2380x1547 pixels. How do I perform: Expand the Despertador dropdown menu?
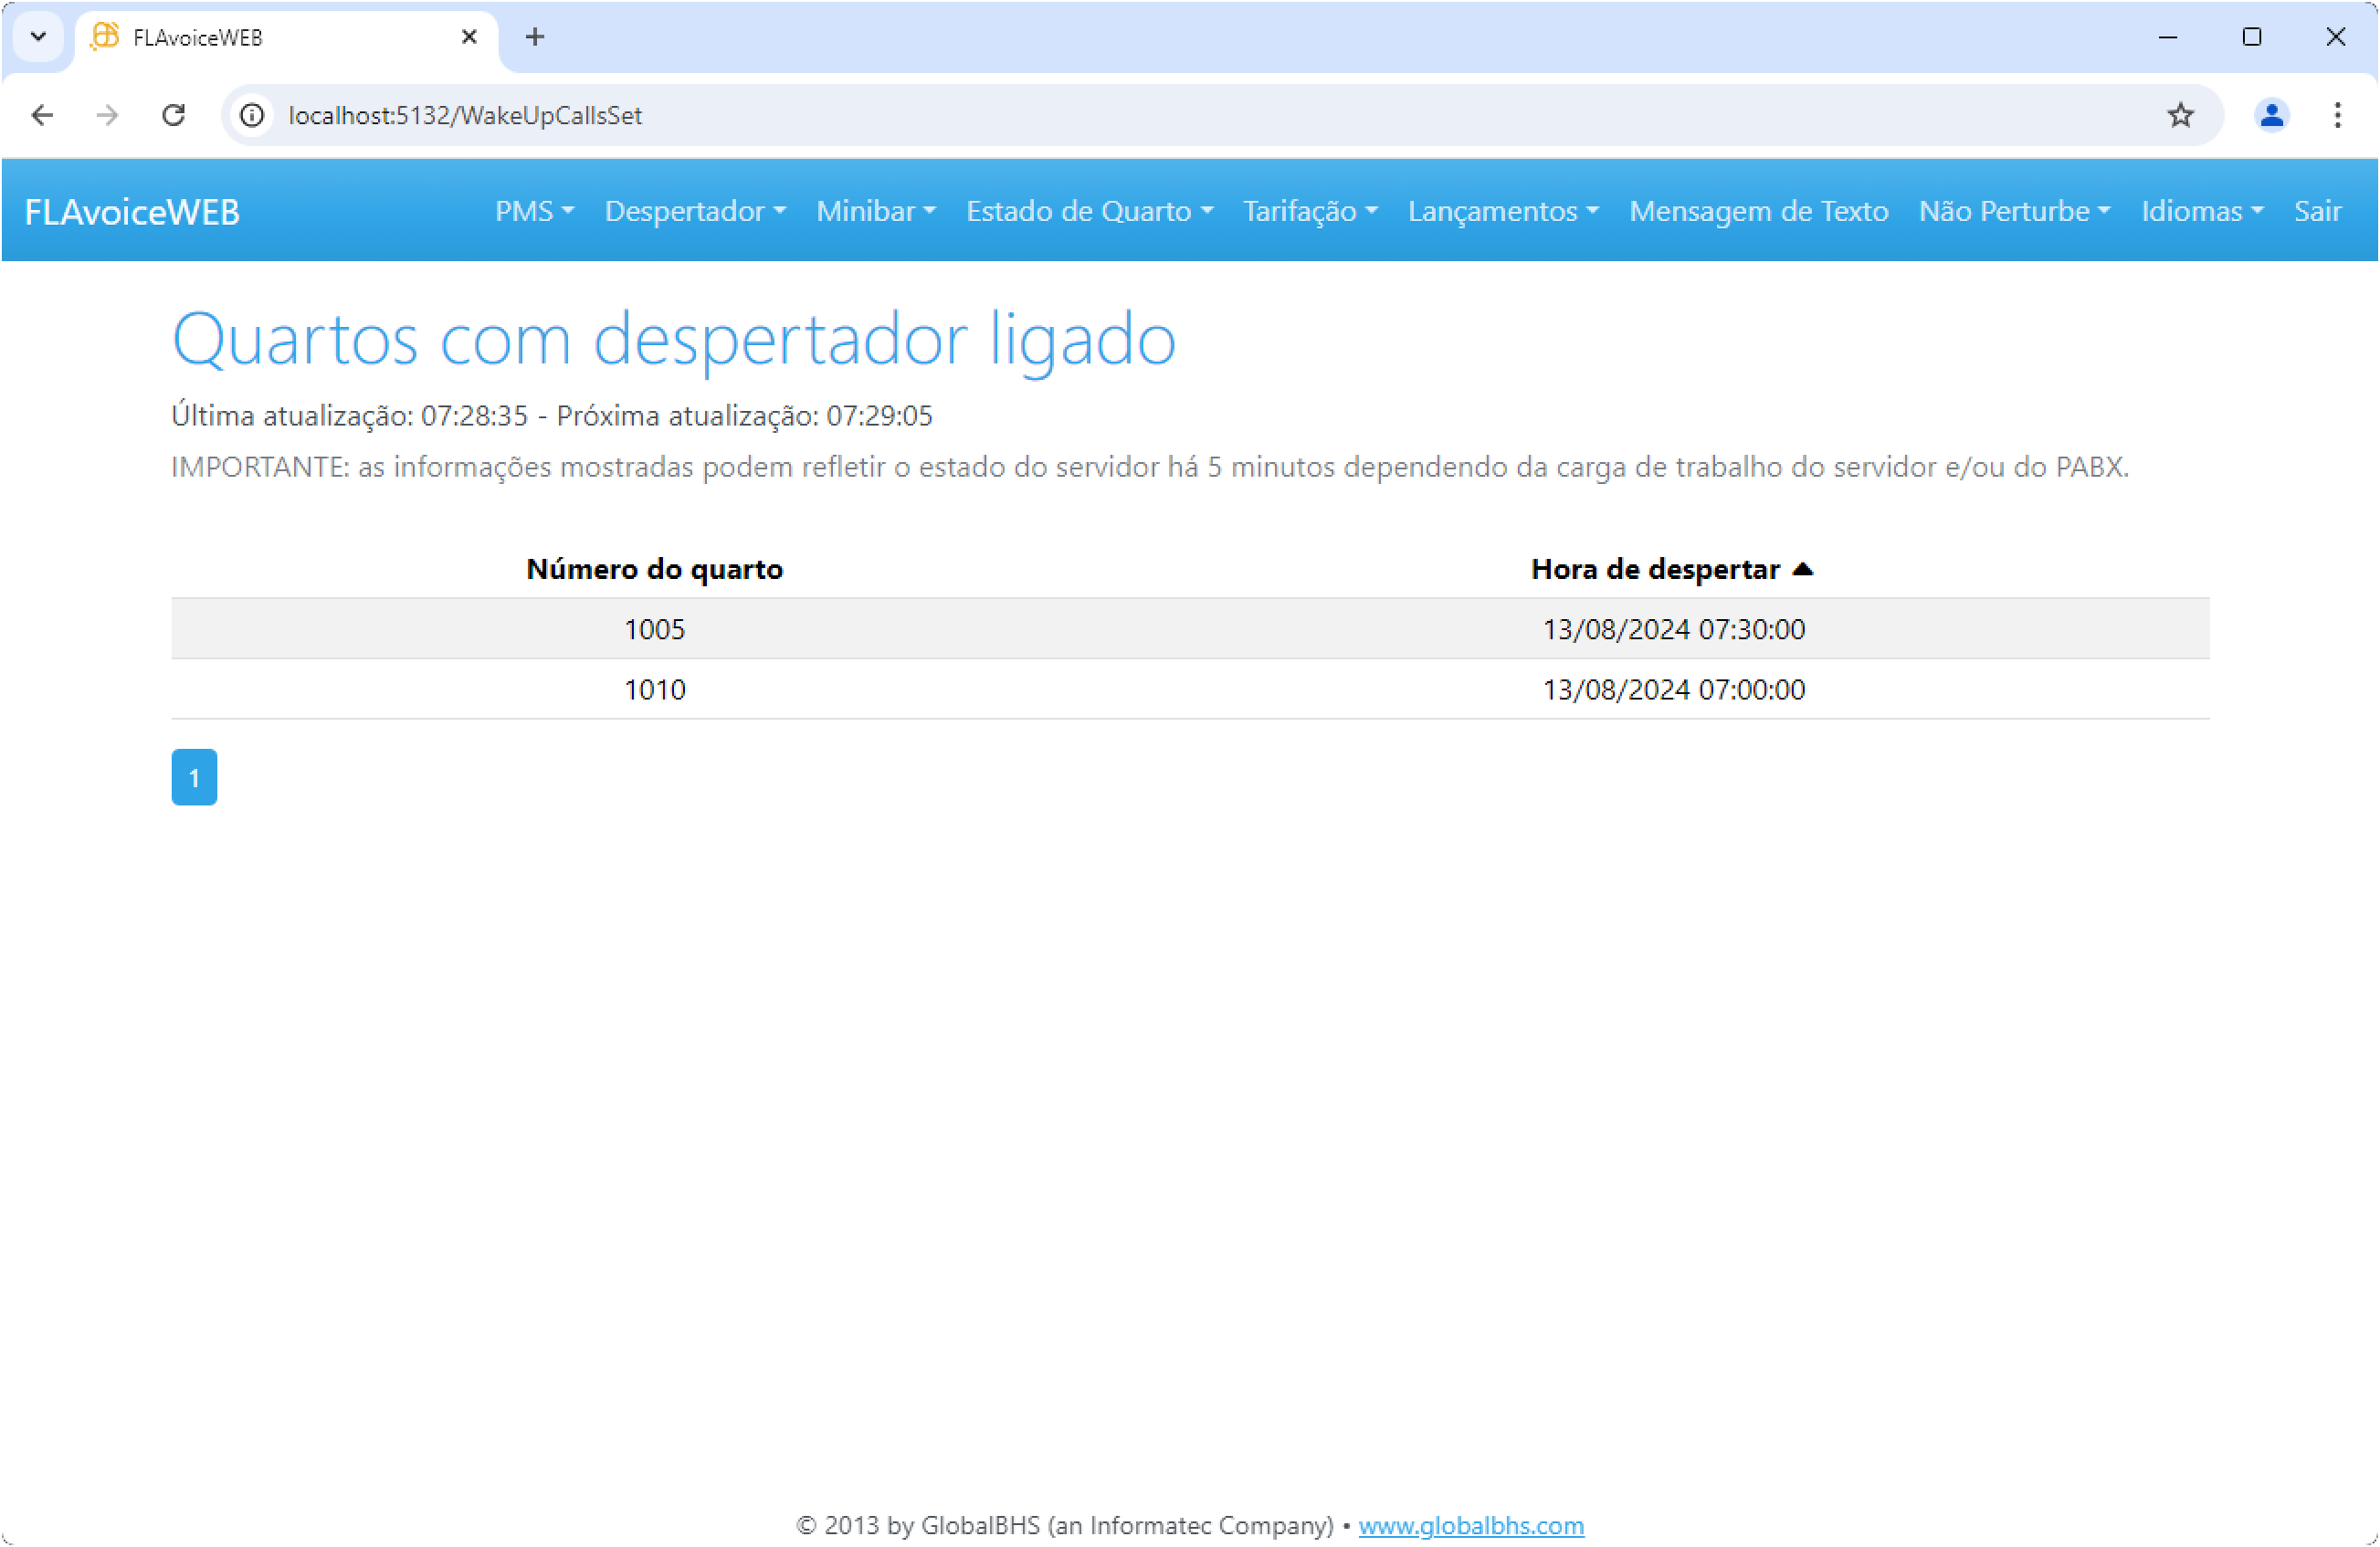695,211
